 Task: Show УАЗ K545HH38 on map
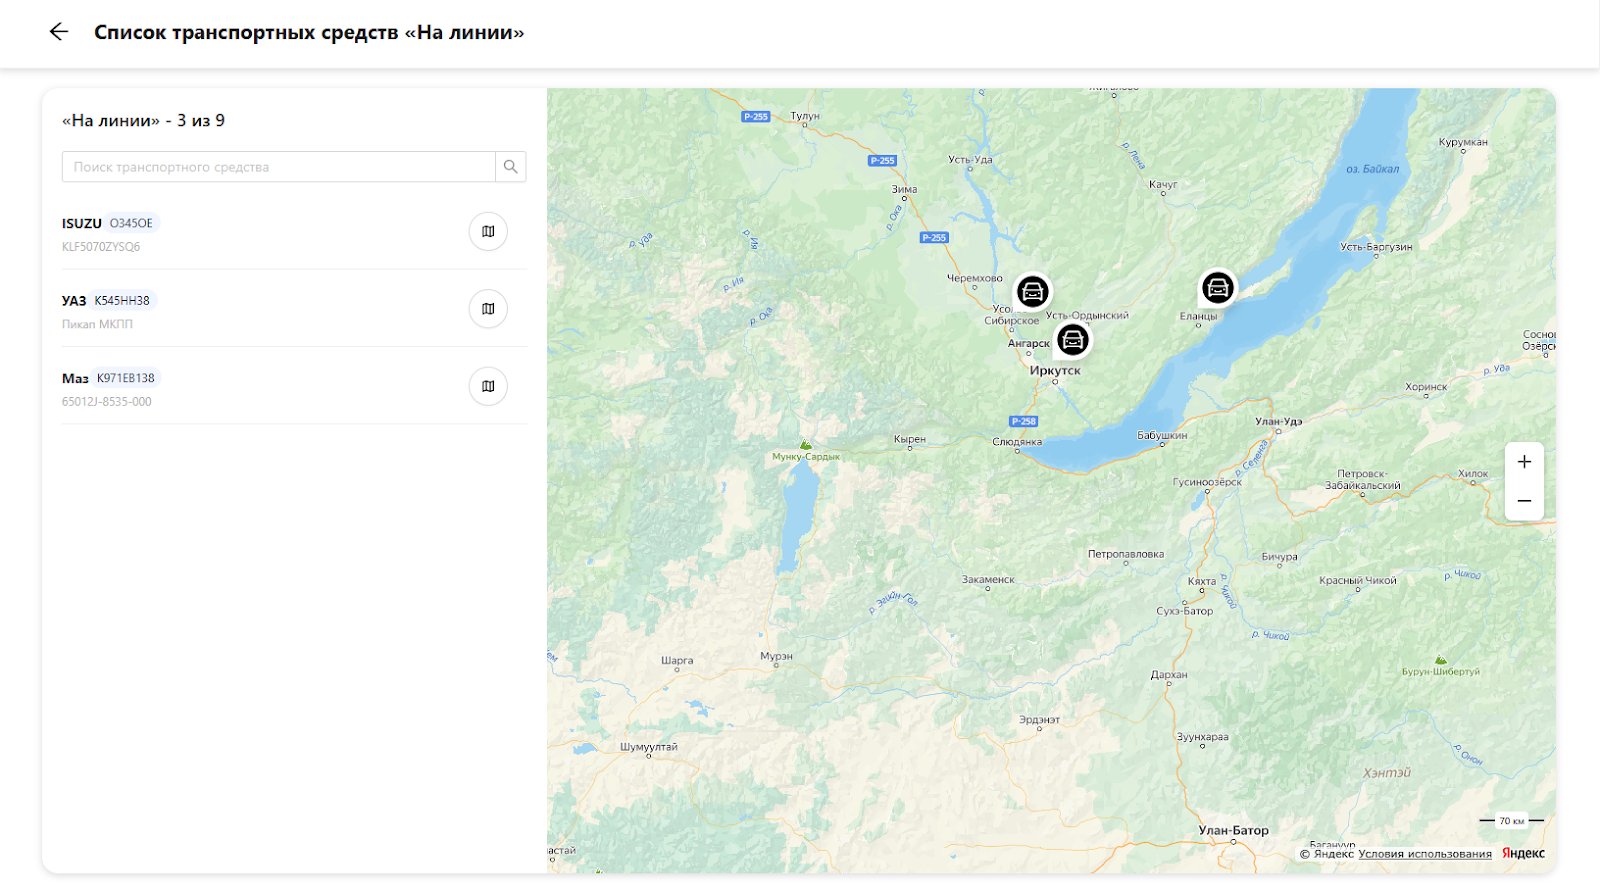click(x=488, y=309)
